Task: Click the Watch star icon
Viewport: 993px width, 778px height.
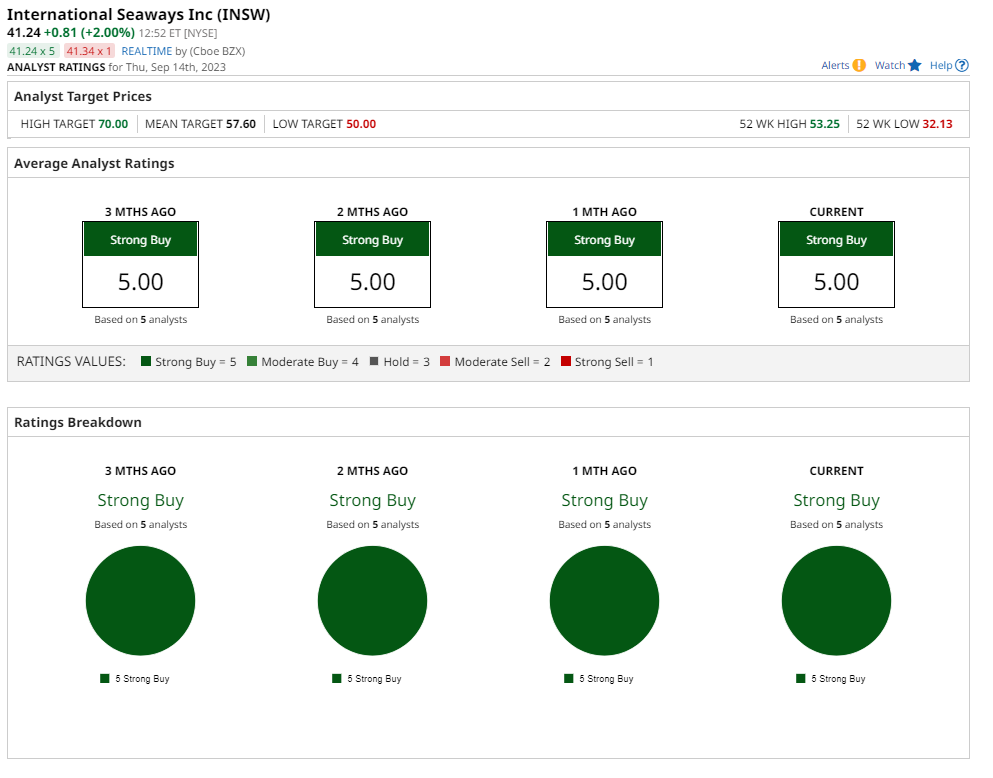Action: [x=914, y=65]
